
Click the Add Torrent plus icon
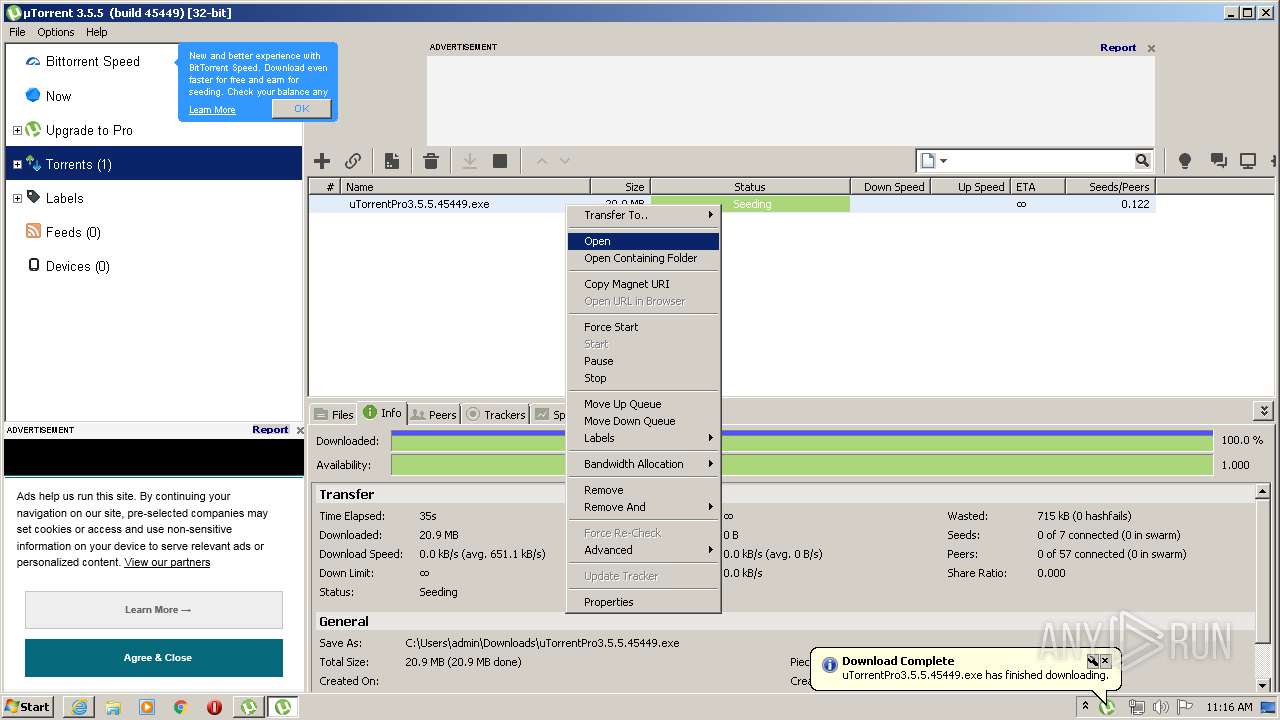tap(322, 161)
